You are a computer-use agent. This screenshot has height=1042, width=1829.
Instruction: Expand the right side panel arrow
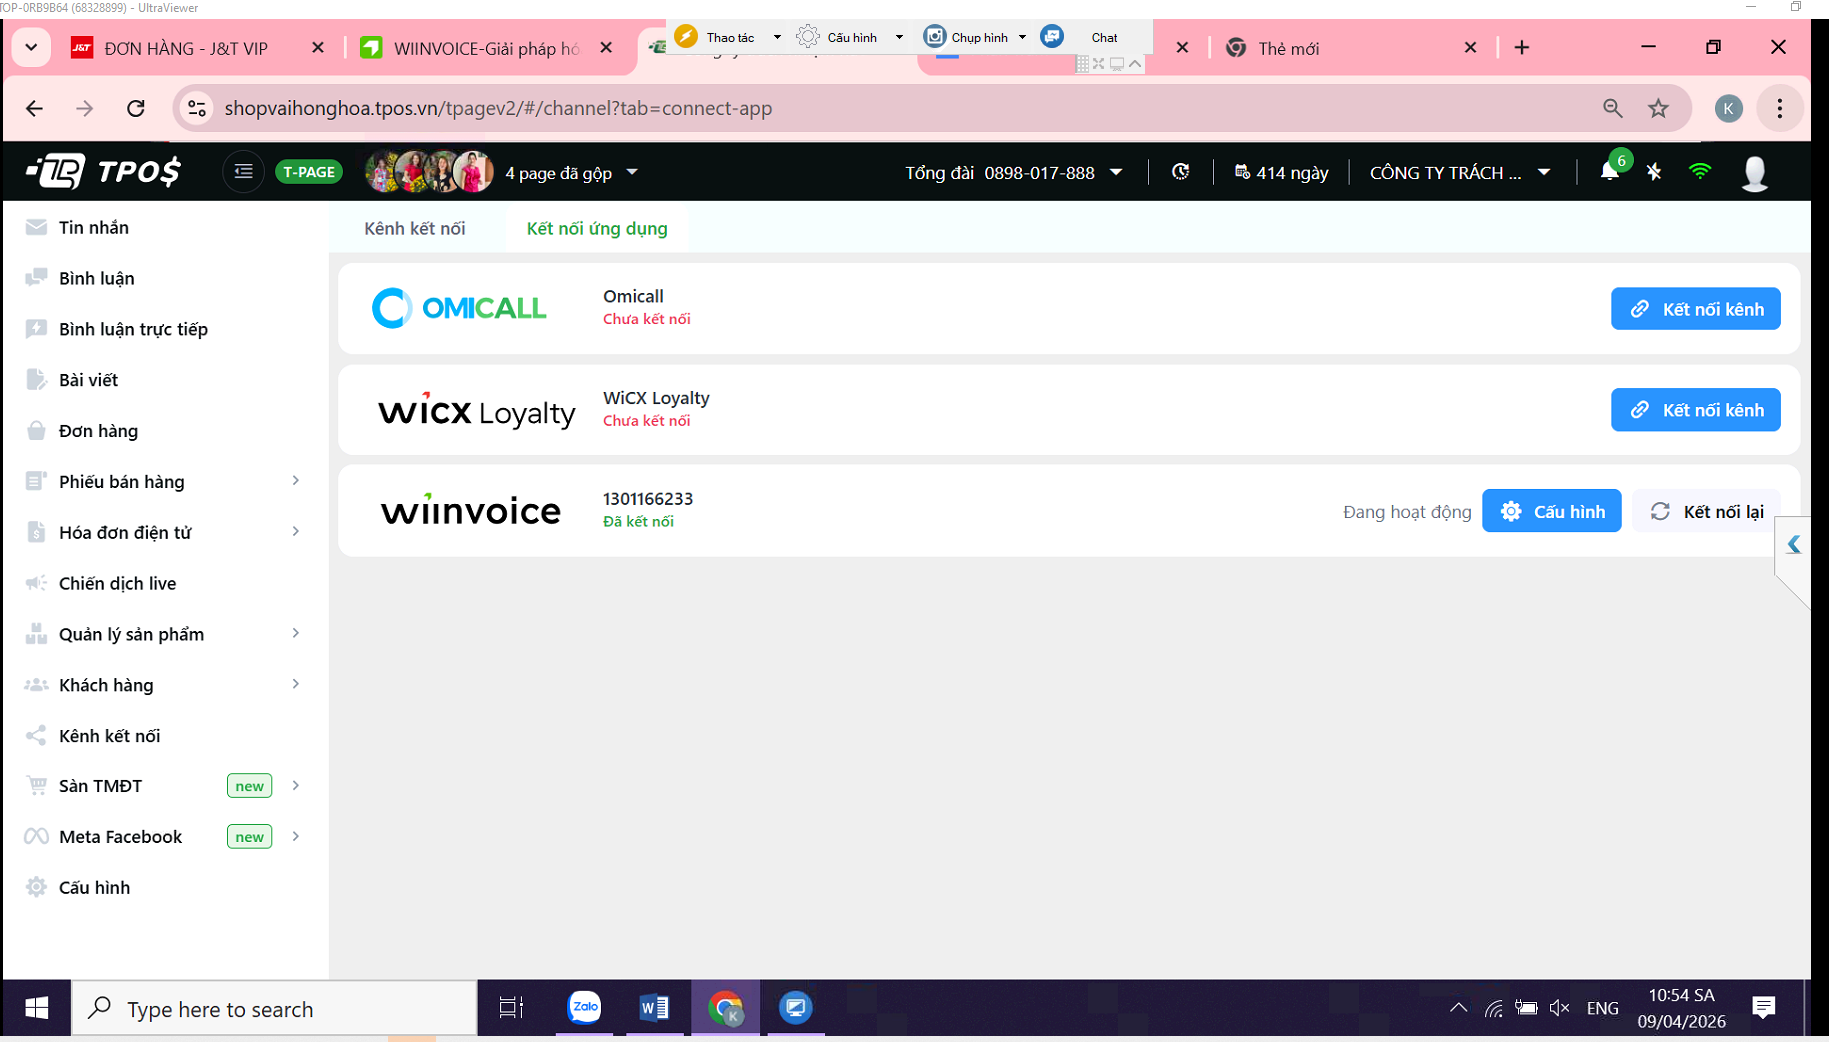point(1793,545)
